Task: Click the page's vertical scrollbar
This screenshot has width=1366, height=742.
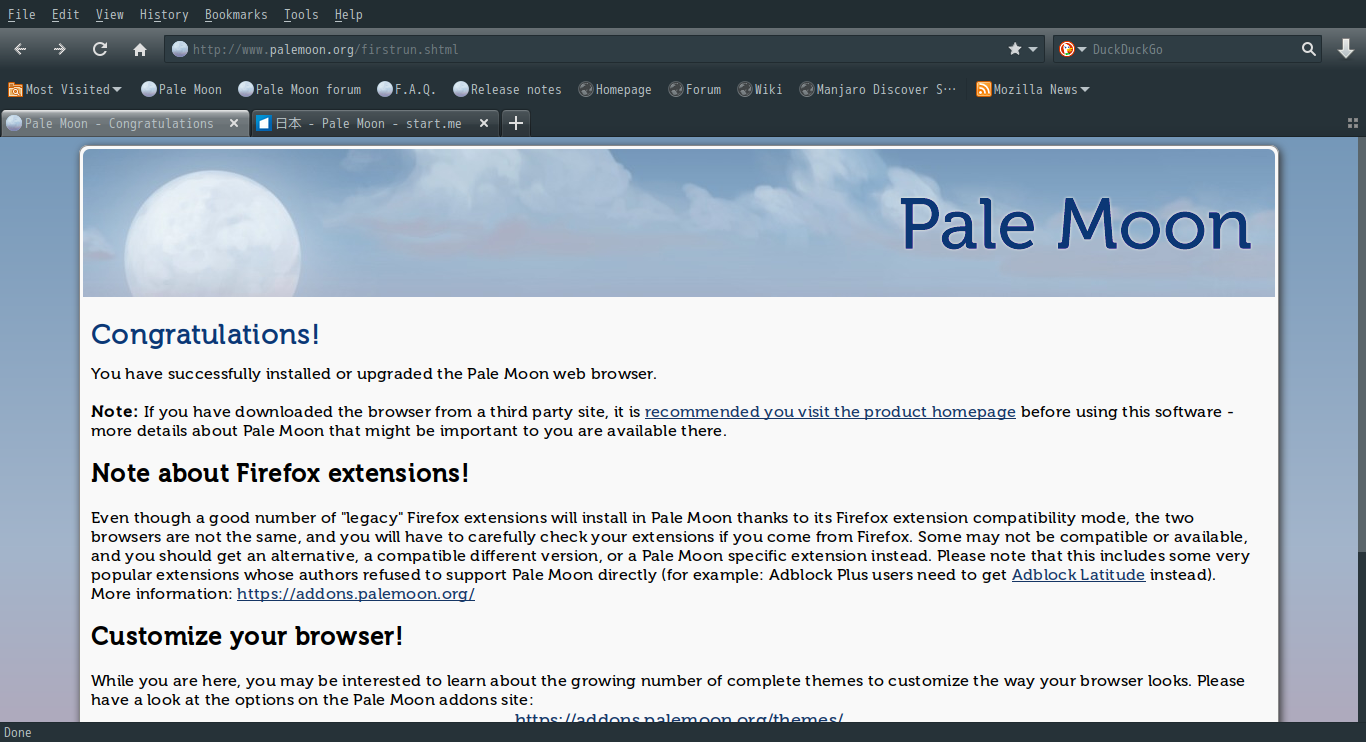Action: (x=1361, y=430)
